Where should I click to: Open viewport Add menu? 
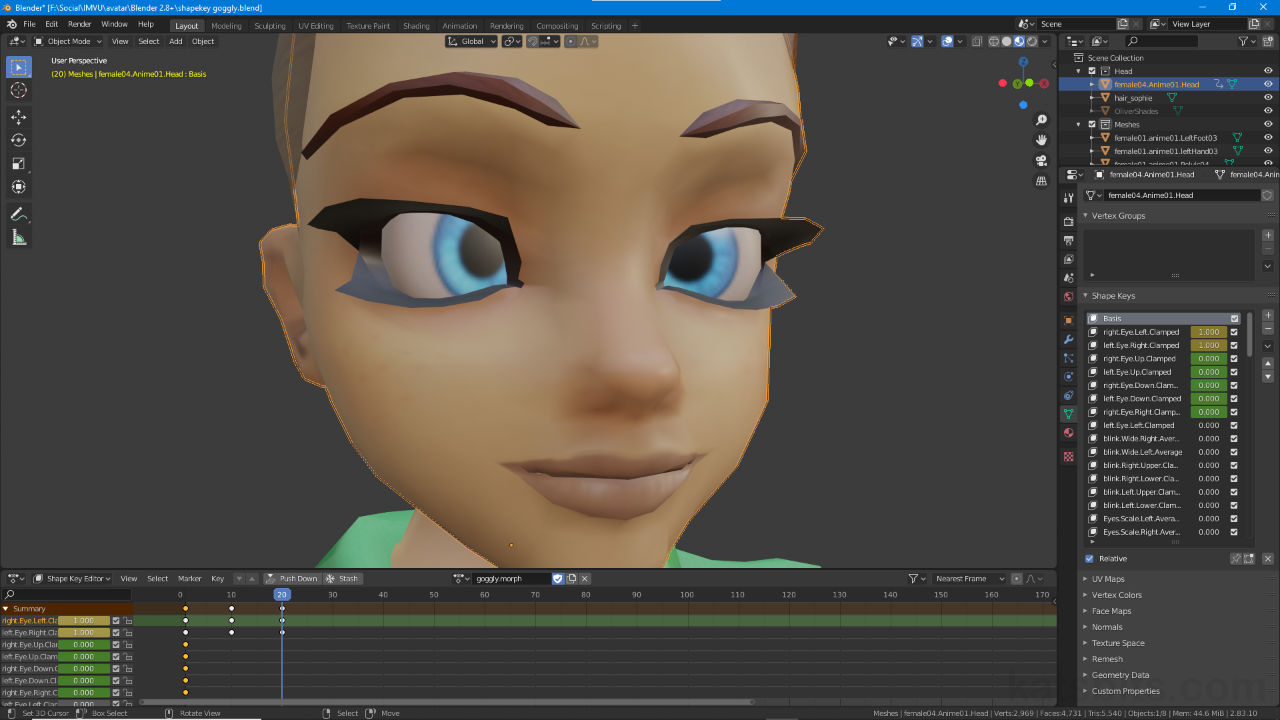click(x=175, y=41)
